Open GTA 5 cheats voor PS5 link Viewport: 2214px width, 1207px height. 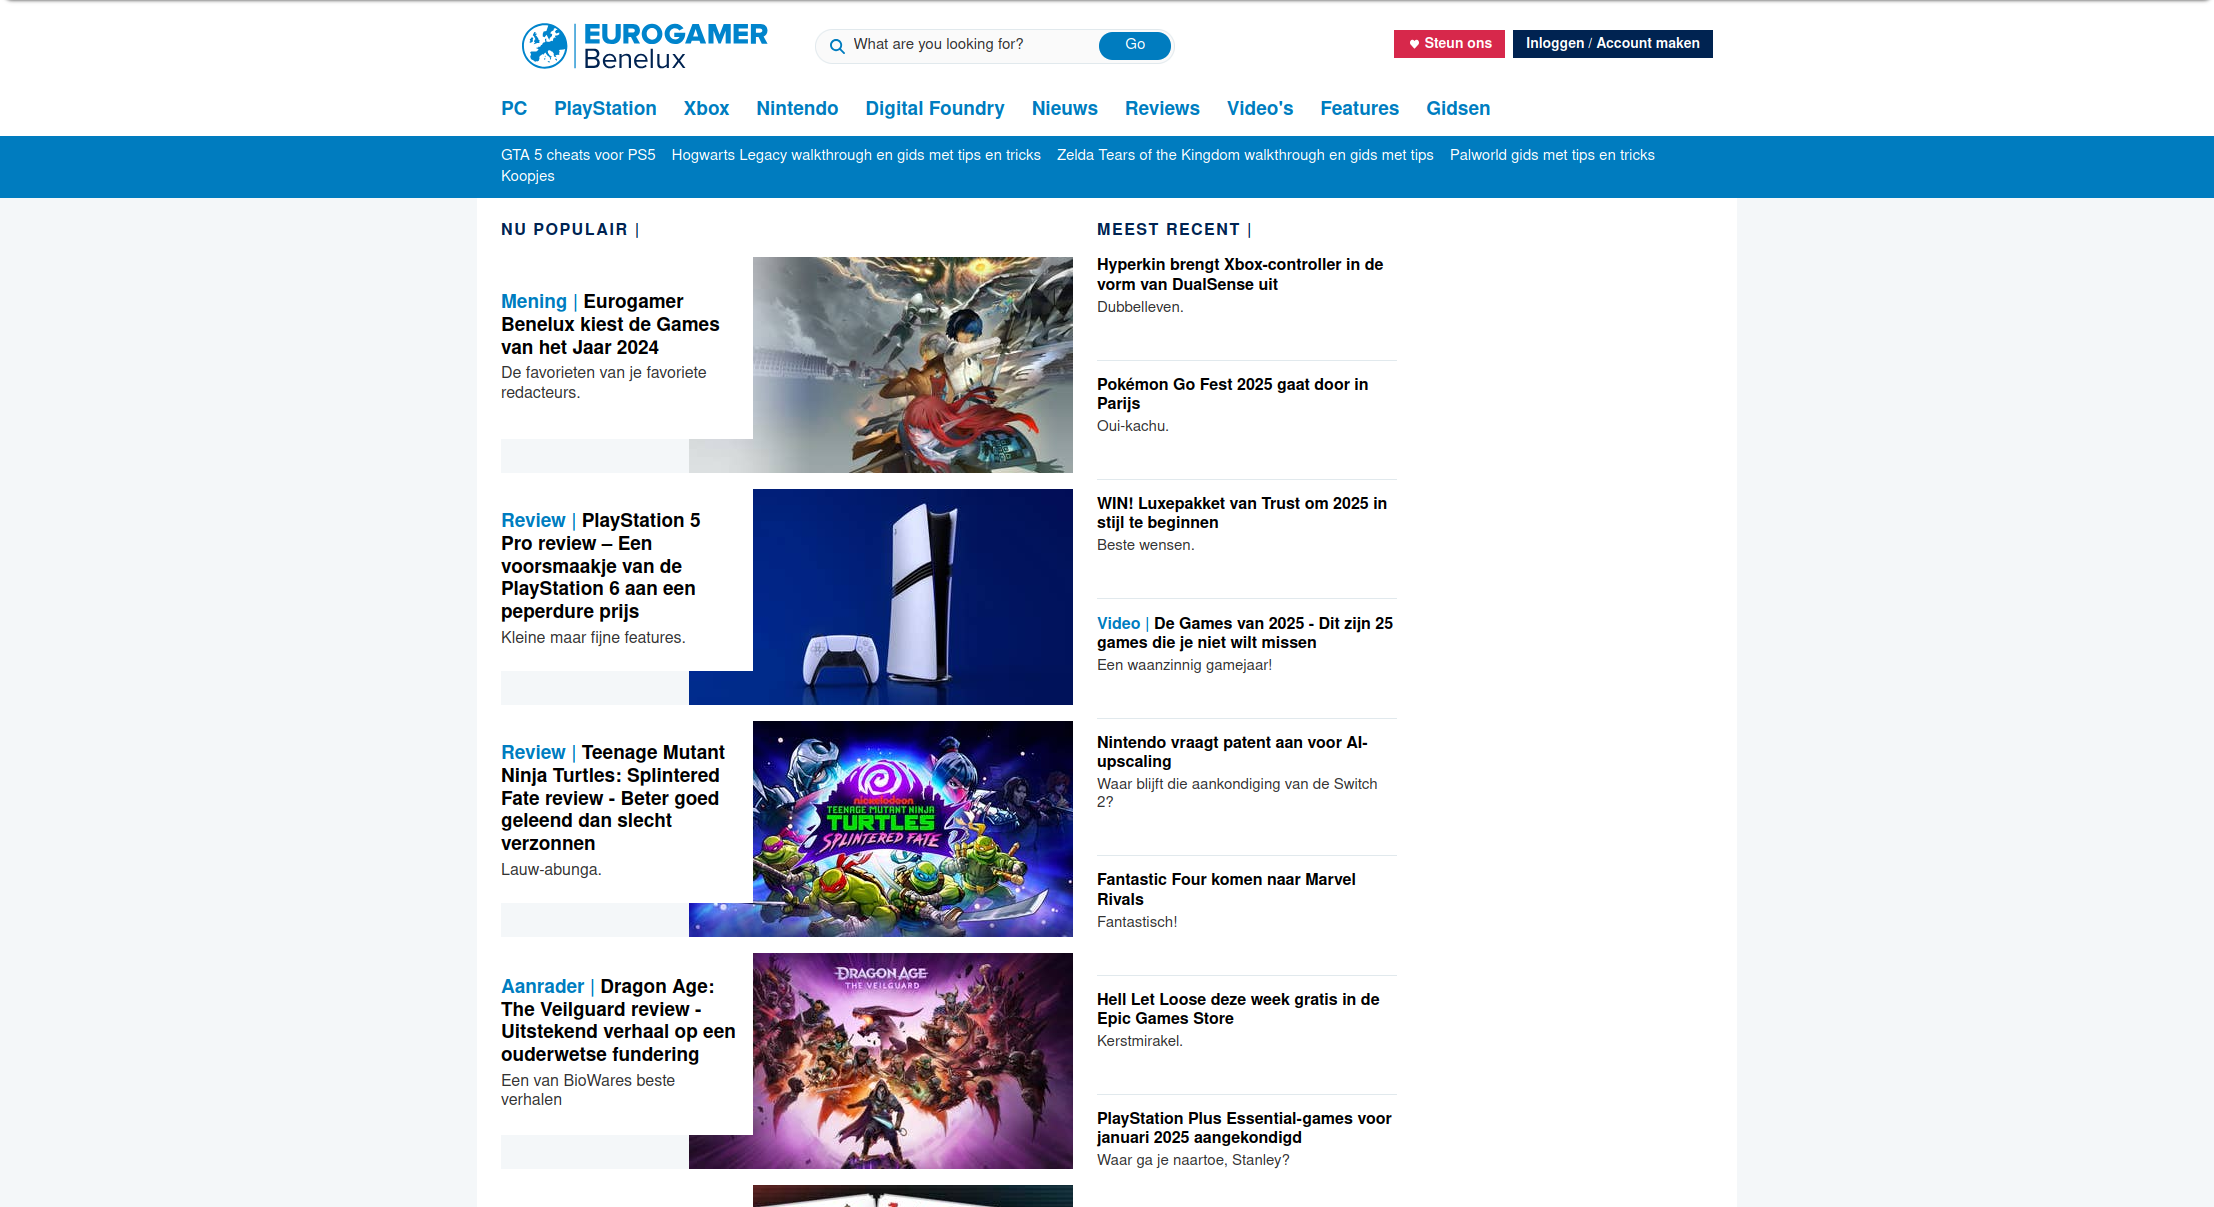click(578, 155)
